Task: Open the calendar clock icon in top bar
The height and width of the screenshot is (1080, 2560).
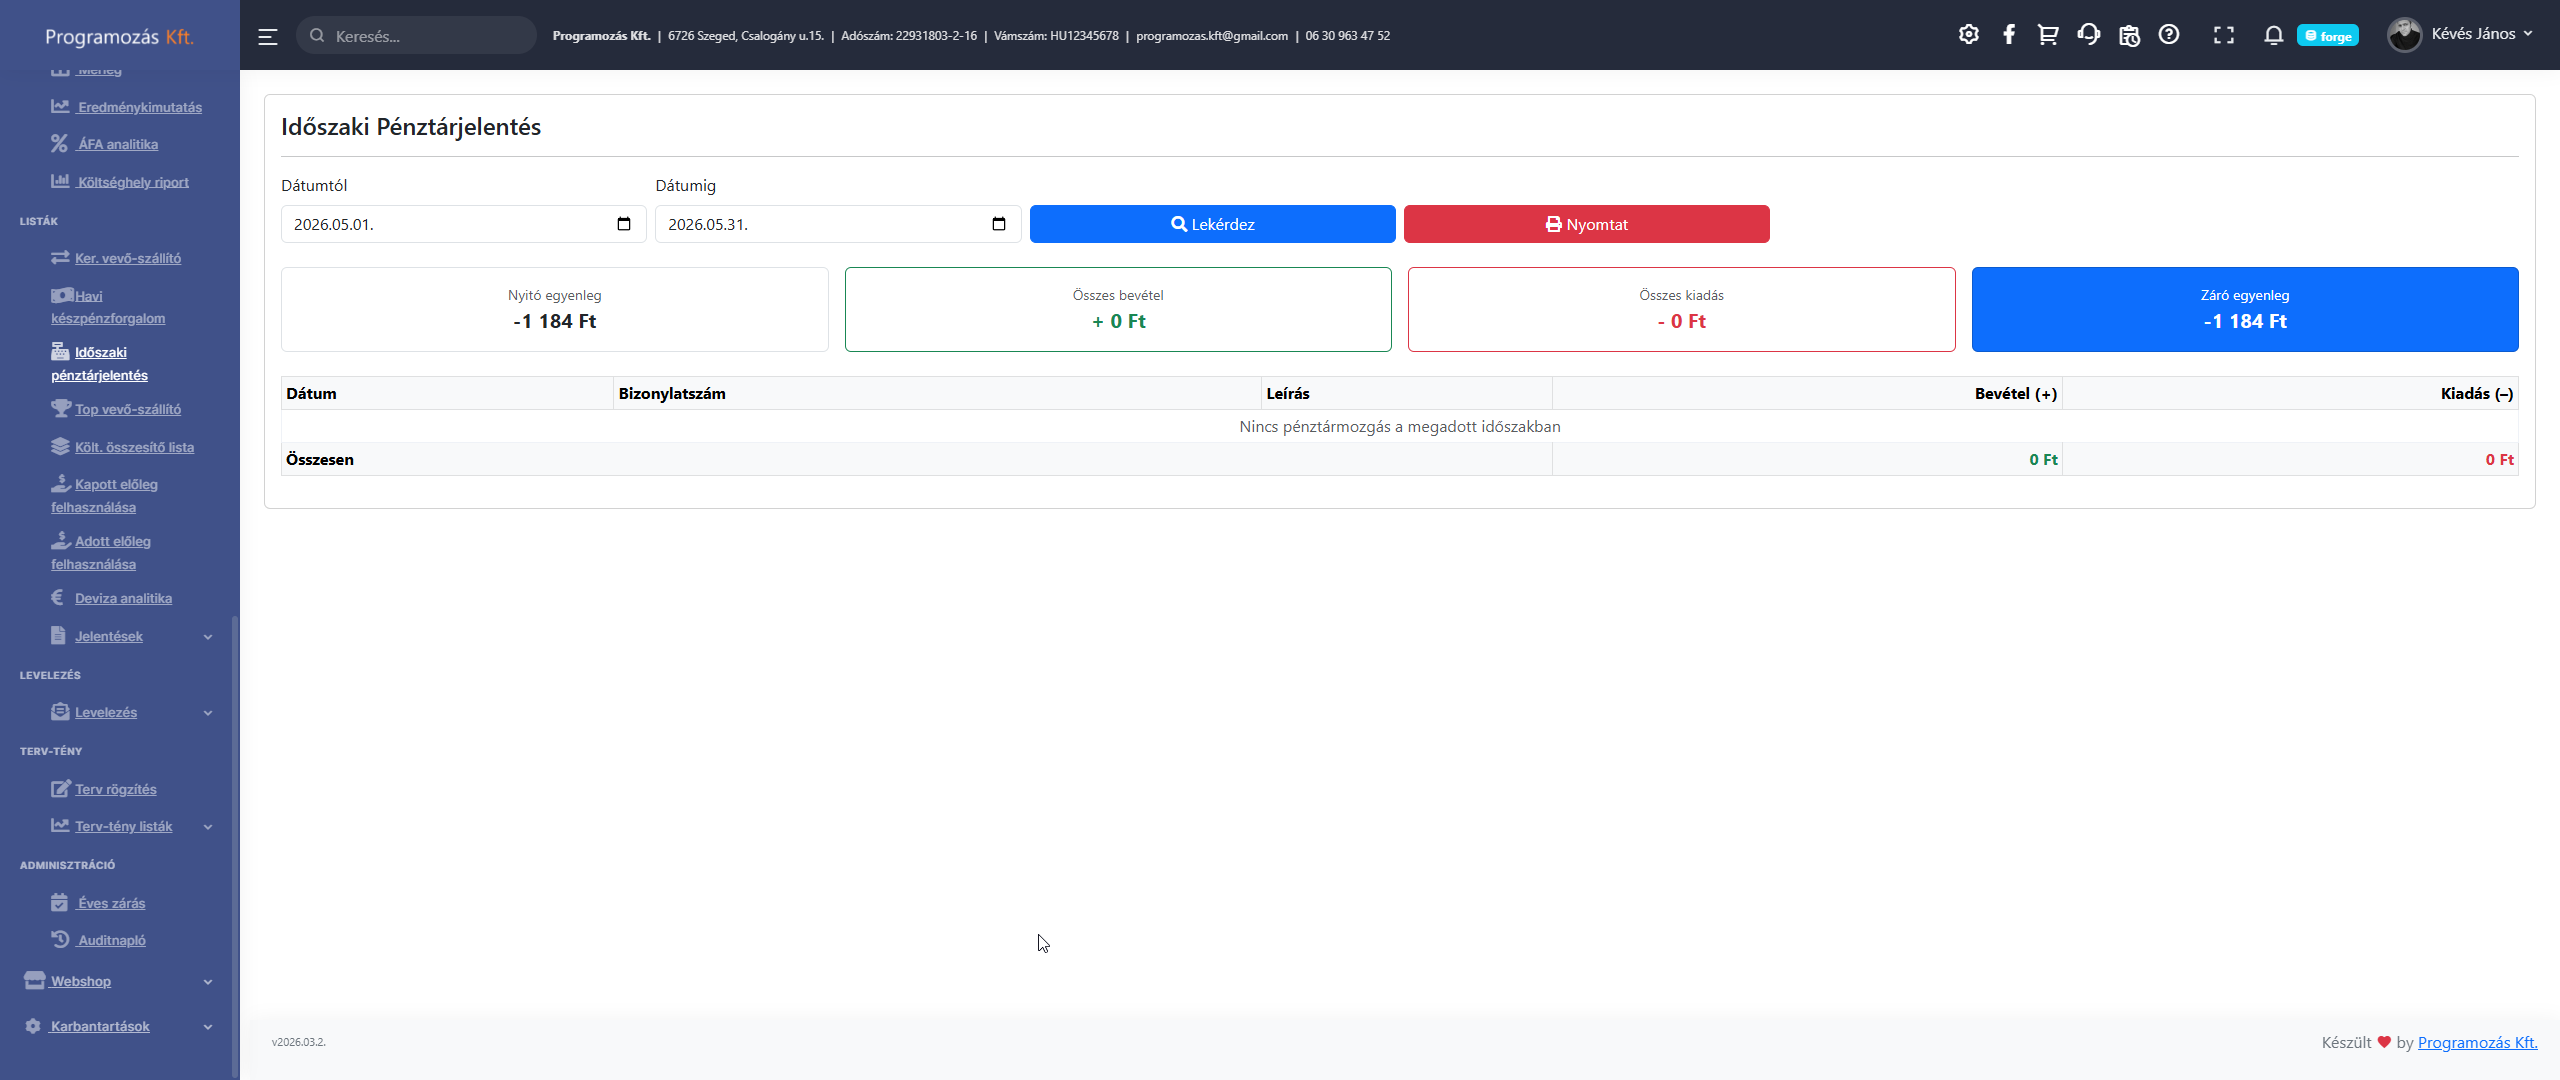Action: (2129, 35)
